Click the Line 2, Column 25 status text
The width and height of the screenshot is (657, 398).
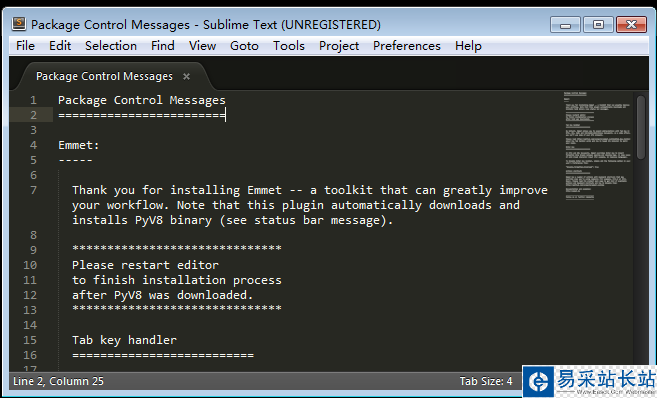pyautogui.click(x=58, y=381)
